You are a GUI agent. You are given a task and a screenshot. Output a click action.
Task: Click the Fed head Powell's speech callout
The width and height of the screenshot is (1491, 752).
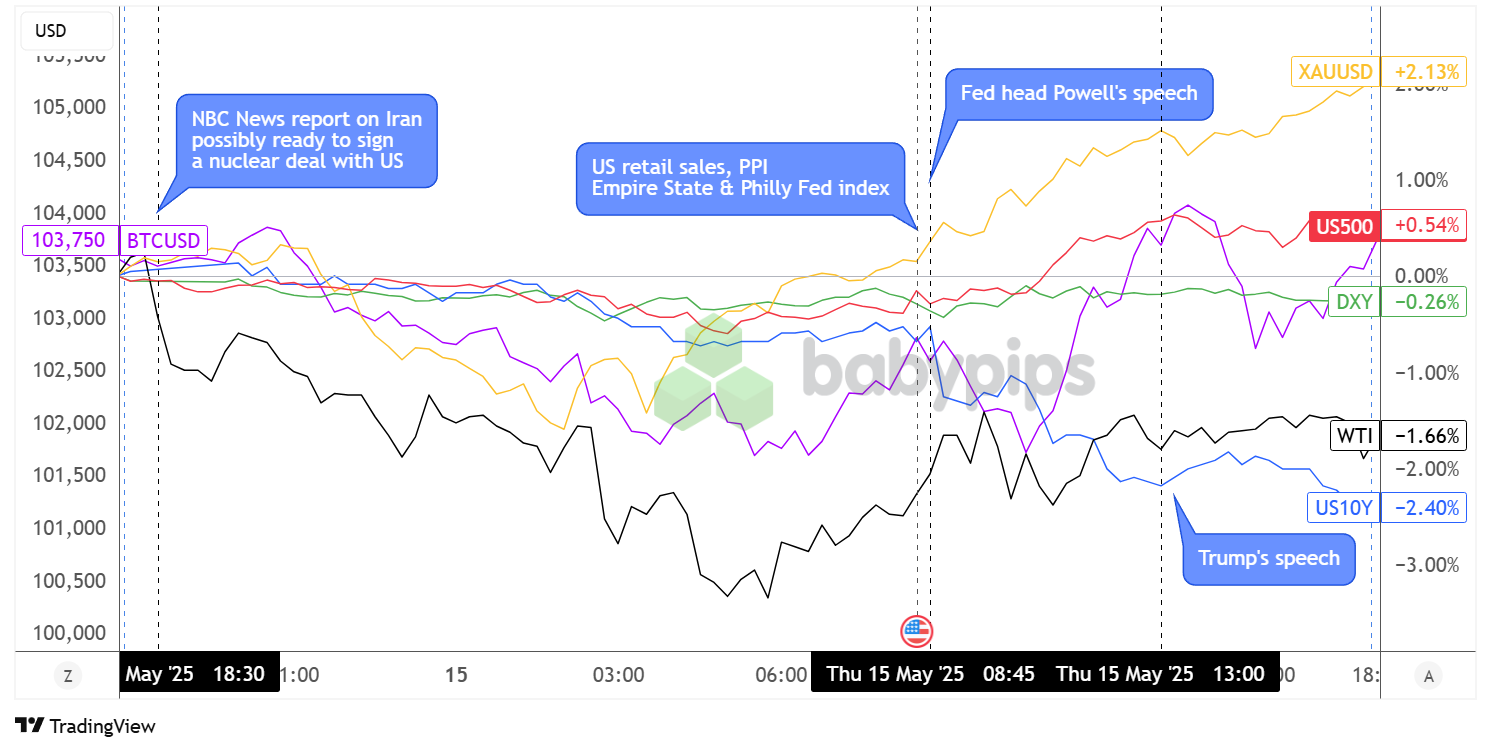(x=1078, y=93)
